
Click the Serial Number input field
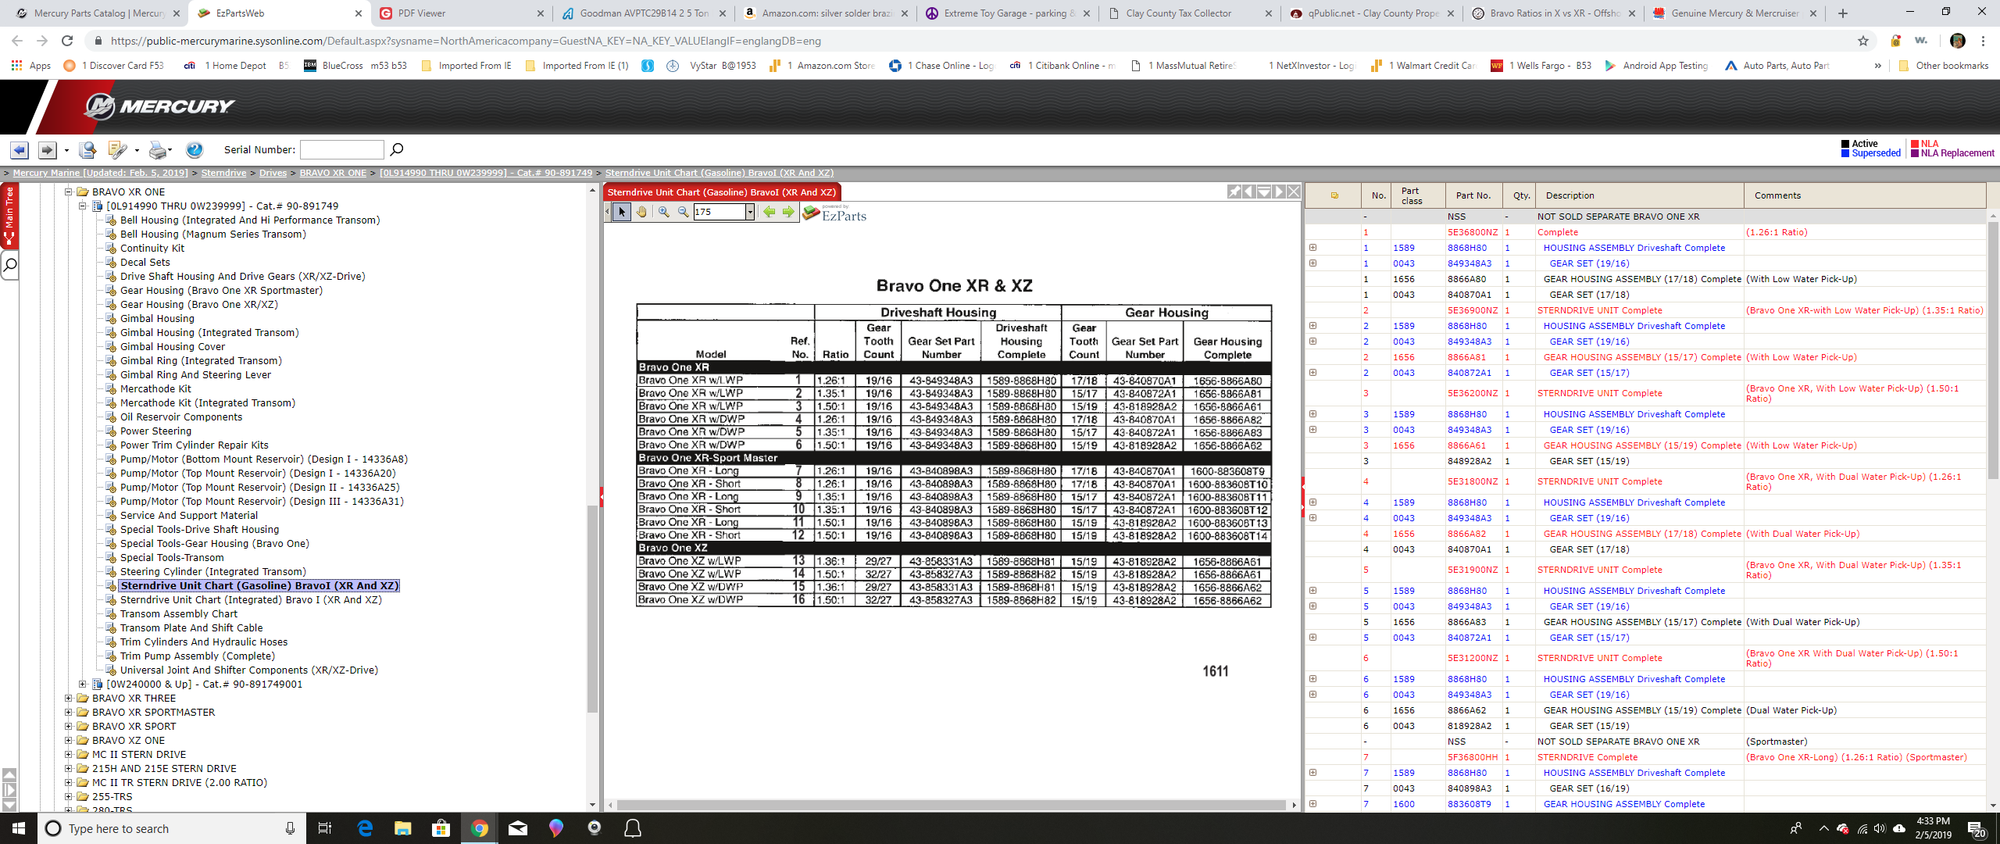341,150
